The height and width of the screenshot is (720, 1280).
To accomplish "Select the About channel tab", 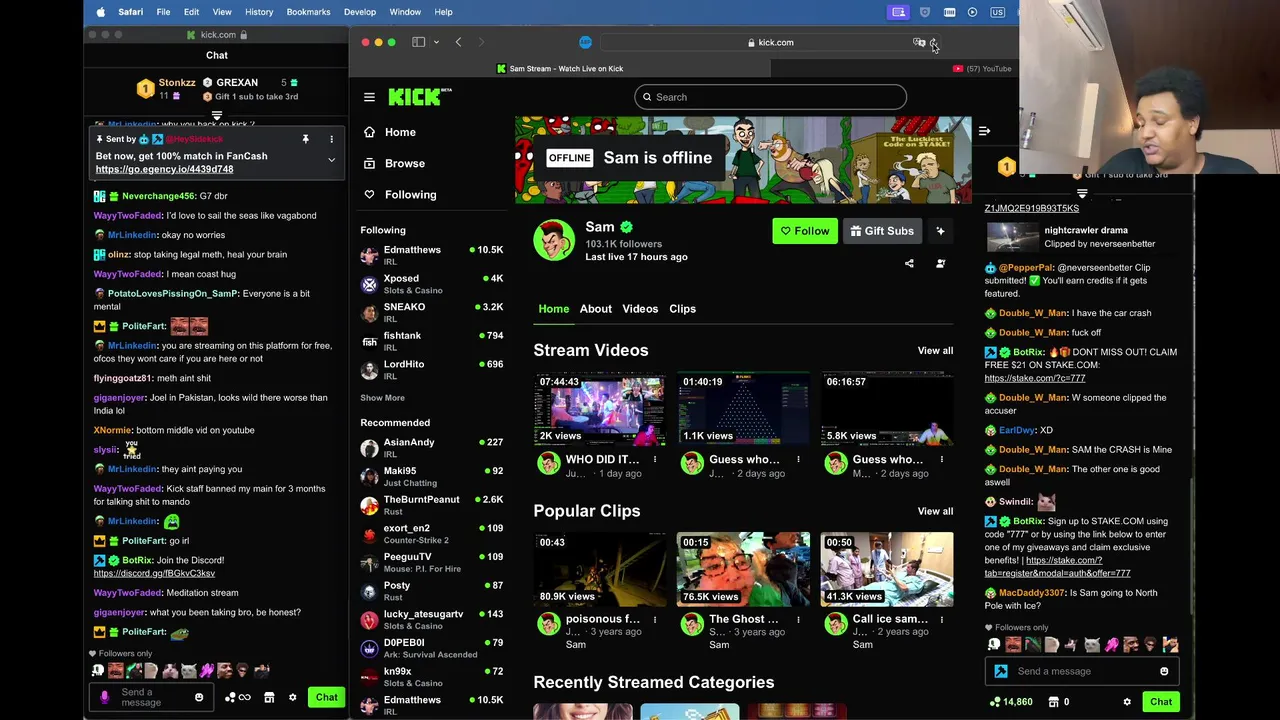I will tap(596, 309).
